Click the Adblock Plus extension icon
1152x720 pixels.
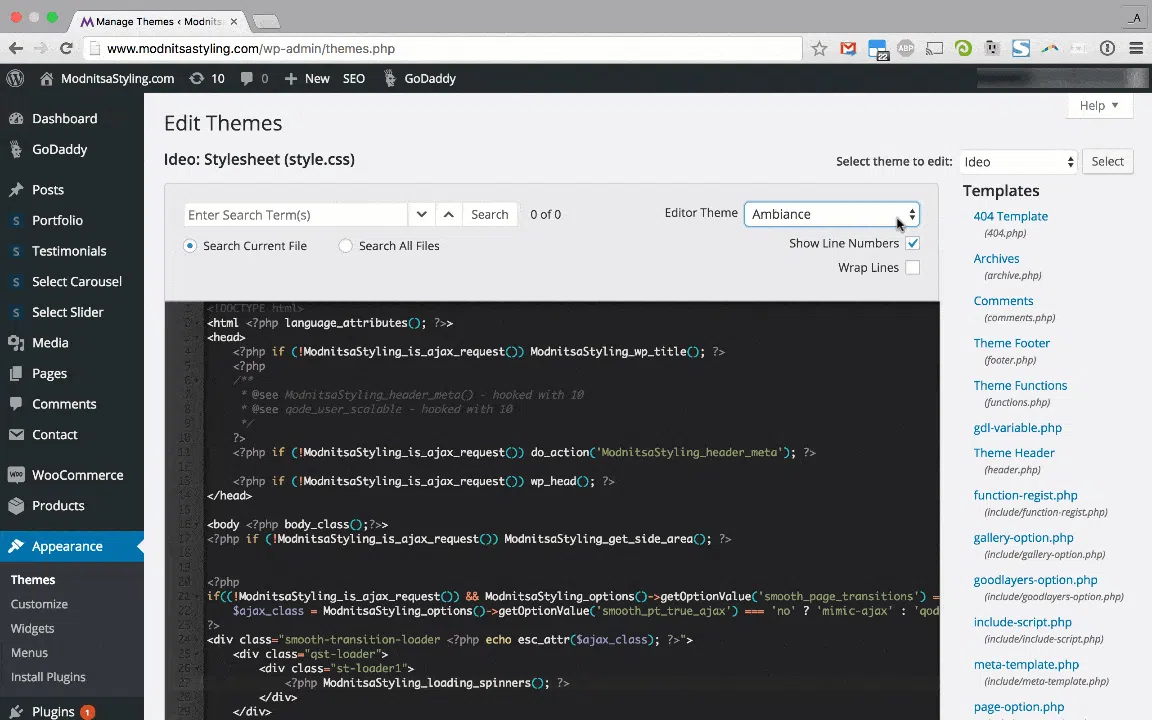coord(906,48)
